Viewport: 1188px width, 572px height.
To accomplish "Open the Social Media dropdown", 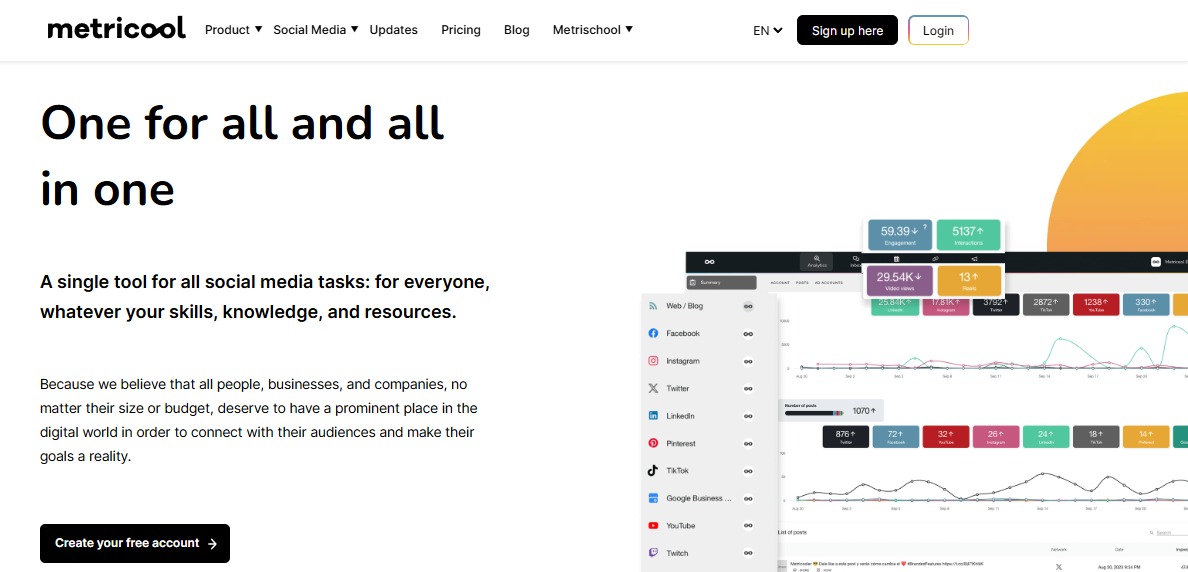I will point(315,30).
